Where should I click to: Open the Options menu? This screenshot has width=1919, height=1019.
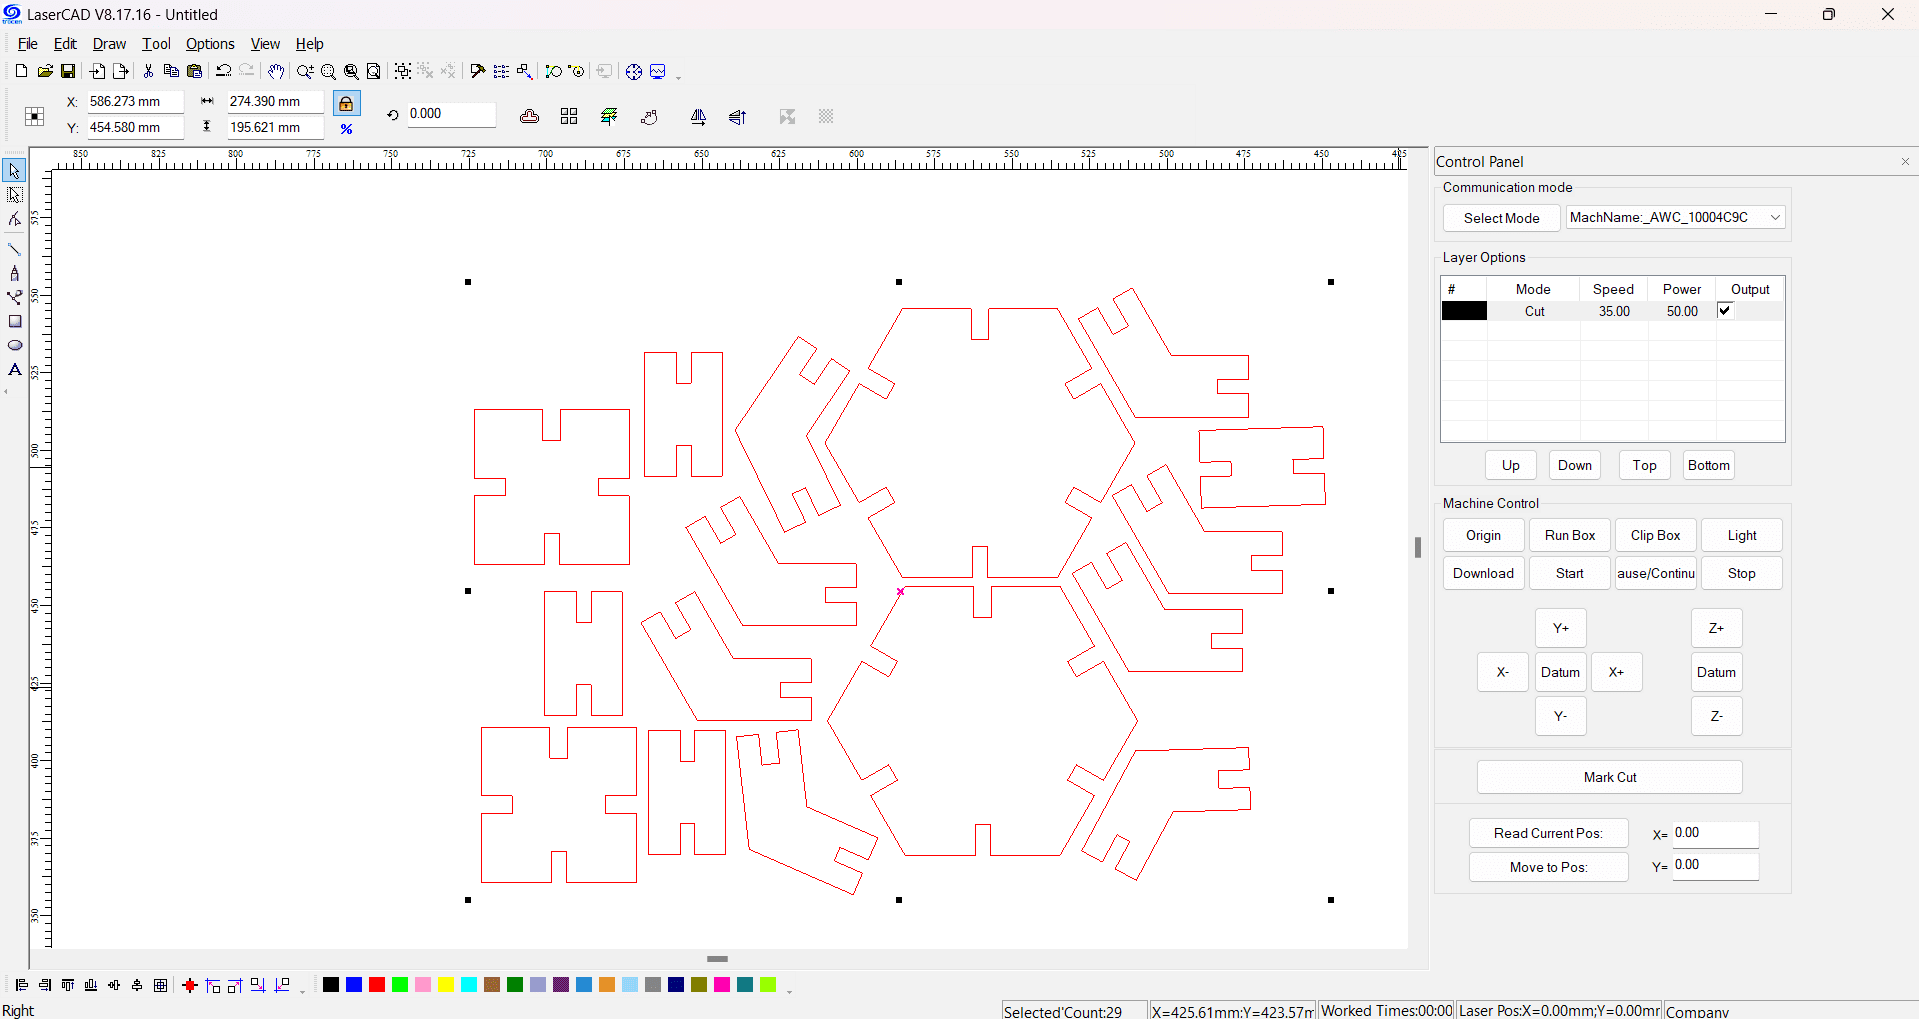210,44
